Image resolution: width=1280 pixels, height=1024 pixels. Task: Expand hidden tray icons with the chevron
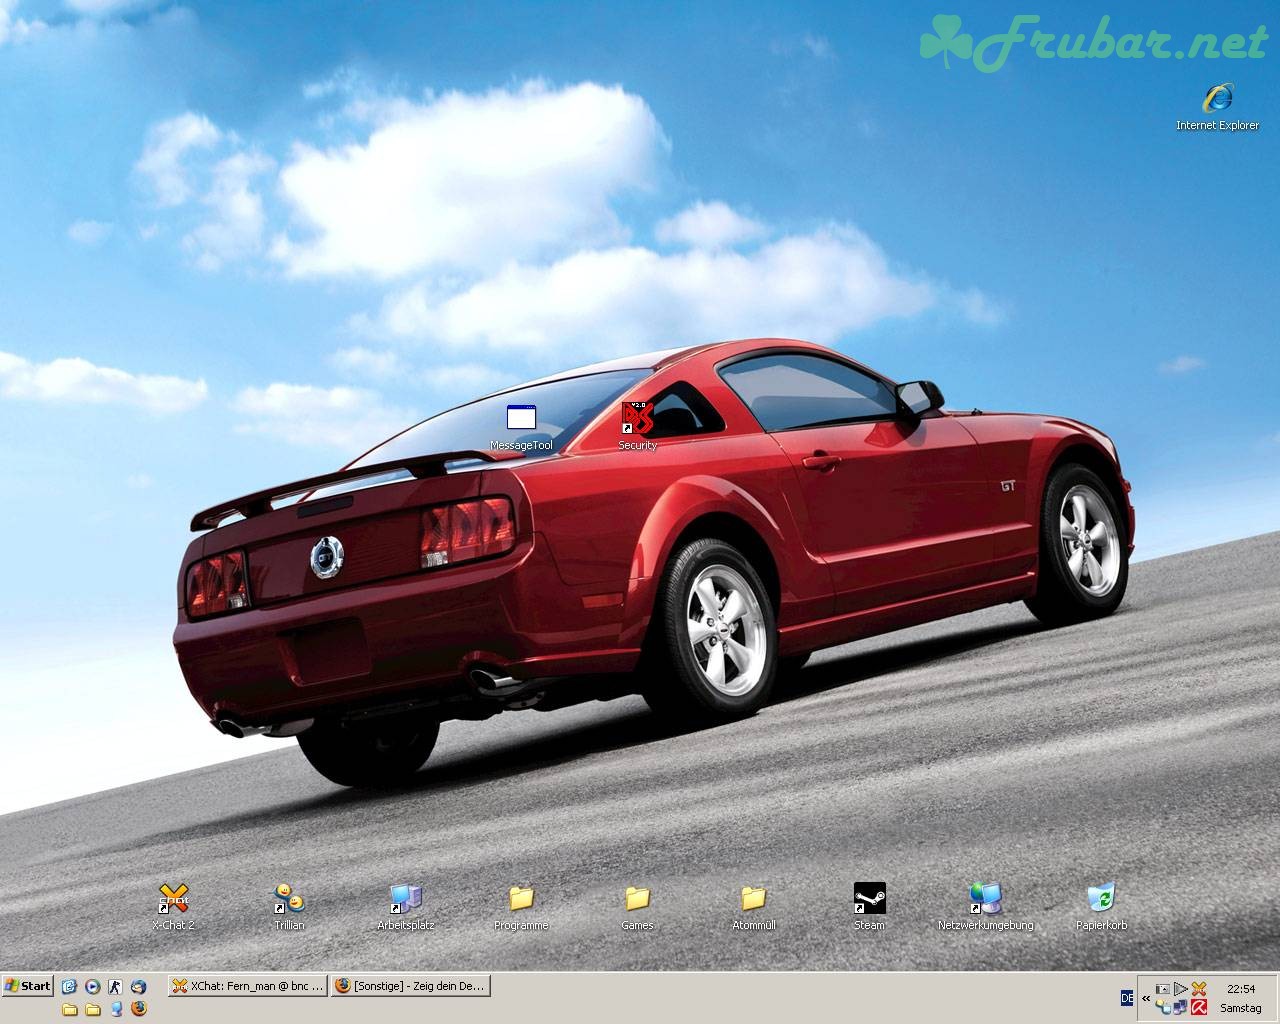[1146, 998]
